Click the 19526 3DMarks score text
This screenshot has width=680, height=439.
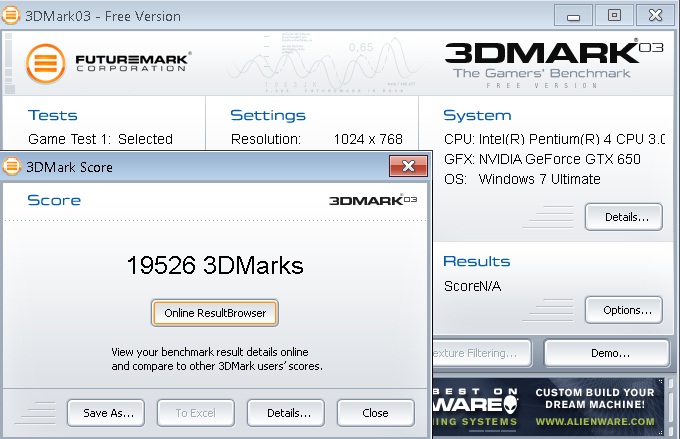click(215, 265)
